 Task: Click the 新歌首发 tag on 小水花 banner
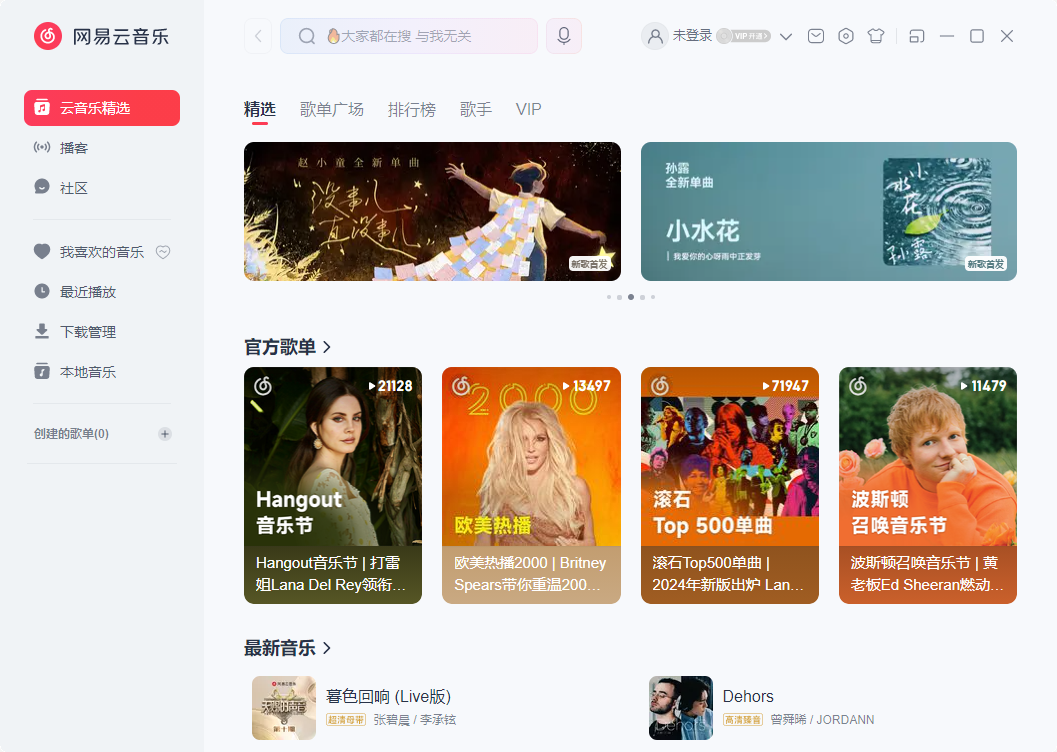(x=986, y=264)
